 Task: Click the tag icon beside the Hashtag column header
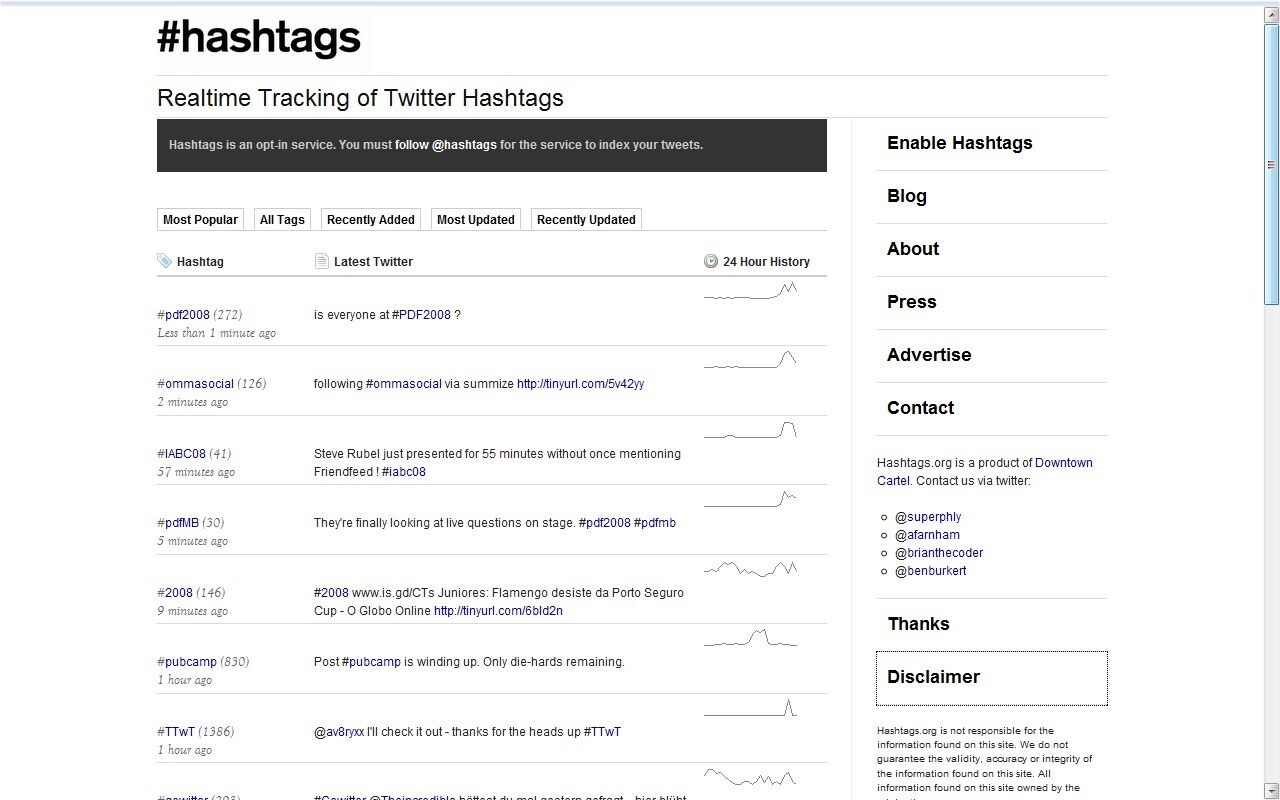[163, 260]
